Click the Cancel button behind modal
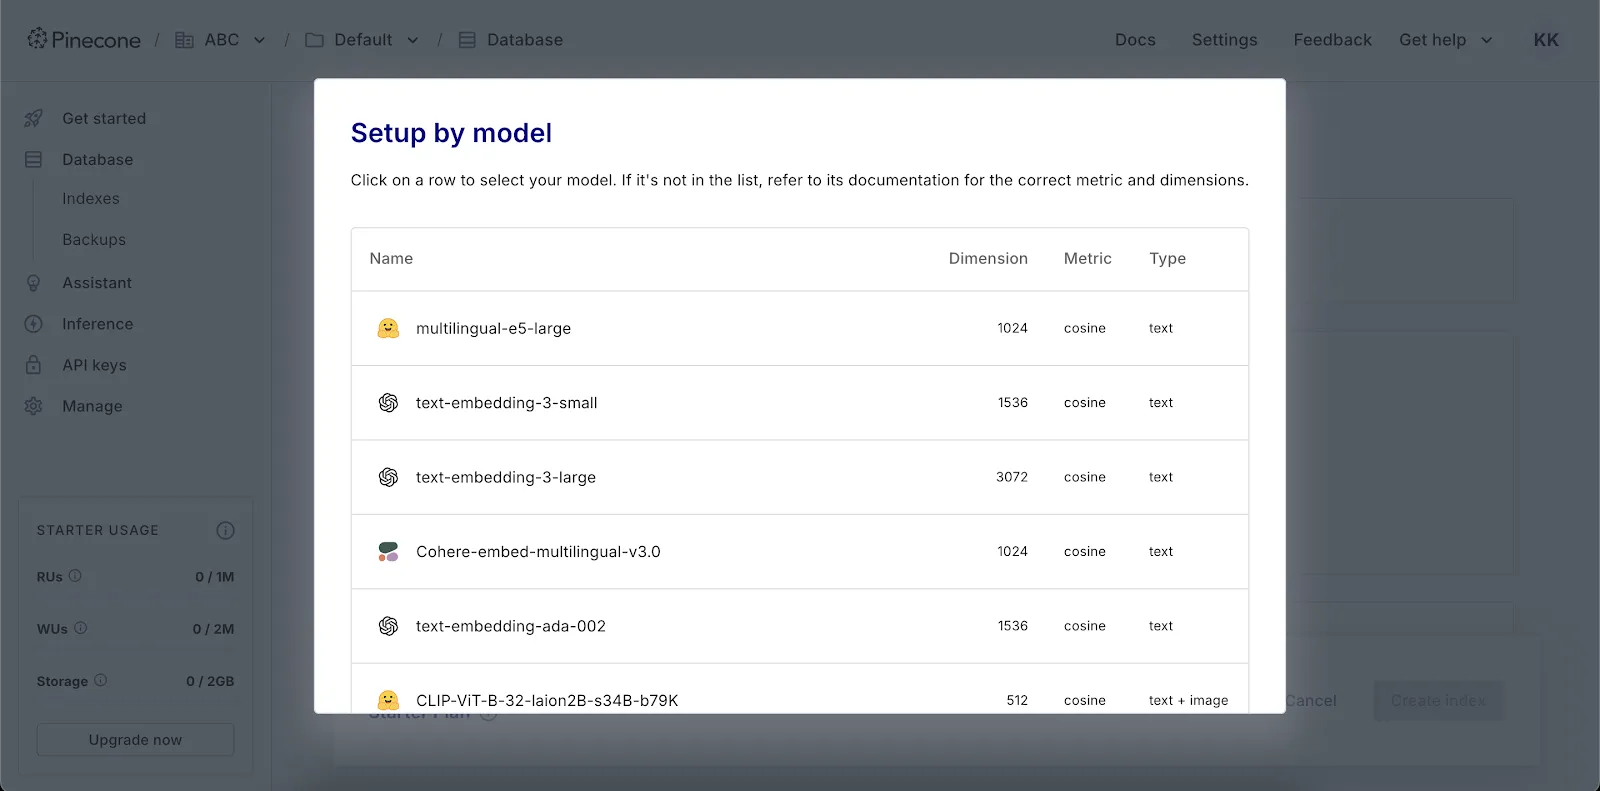The image size is (1600, 791). pos(1311,701)
